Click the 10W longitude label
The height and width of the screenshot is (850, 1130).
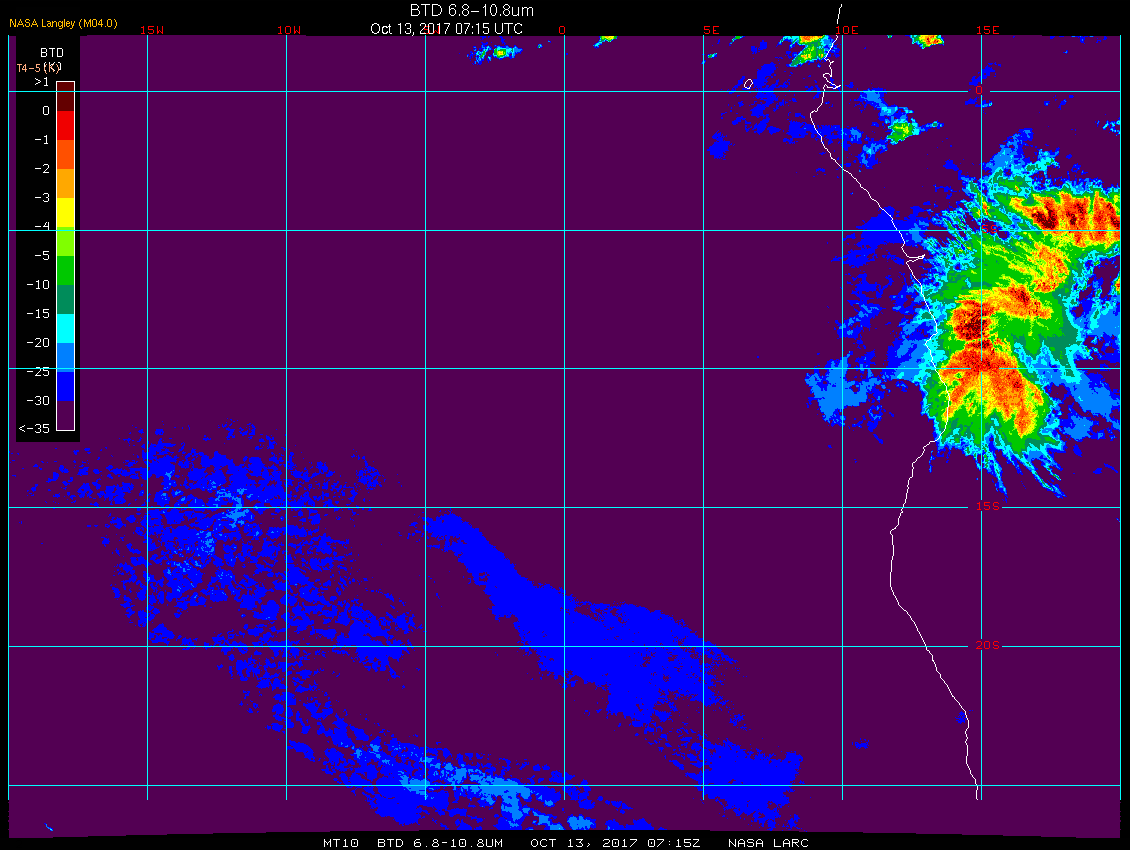pos(289,30)
